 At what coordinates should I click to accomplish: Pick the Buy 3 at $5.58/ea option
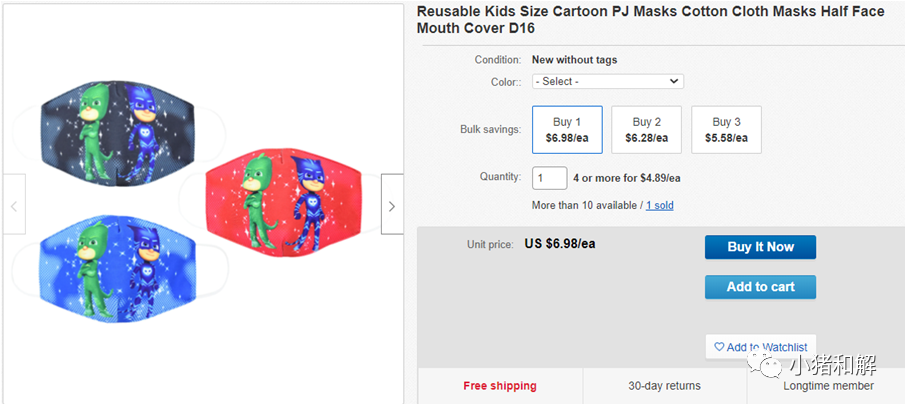click(x=726, y=130)
